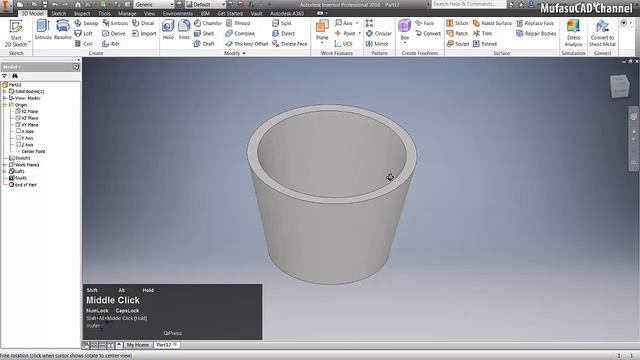Collapse the Origin folder node
This screenshot has height=360, width=640.
coord(4,105)
